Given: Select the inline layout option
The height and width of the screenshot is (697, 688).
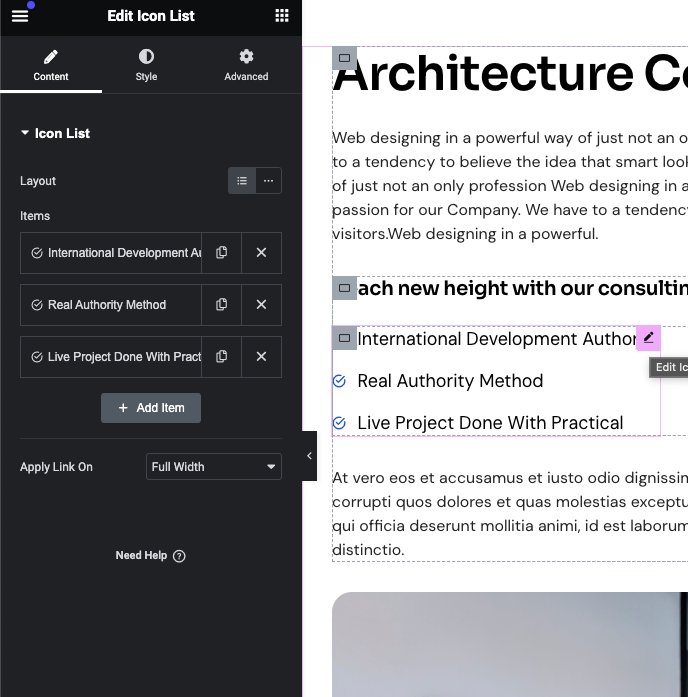Looking at the screenshot, I should (268, 181).
